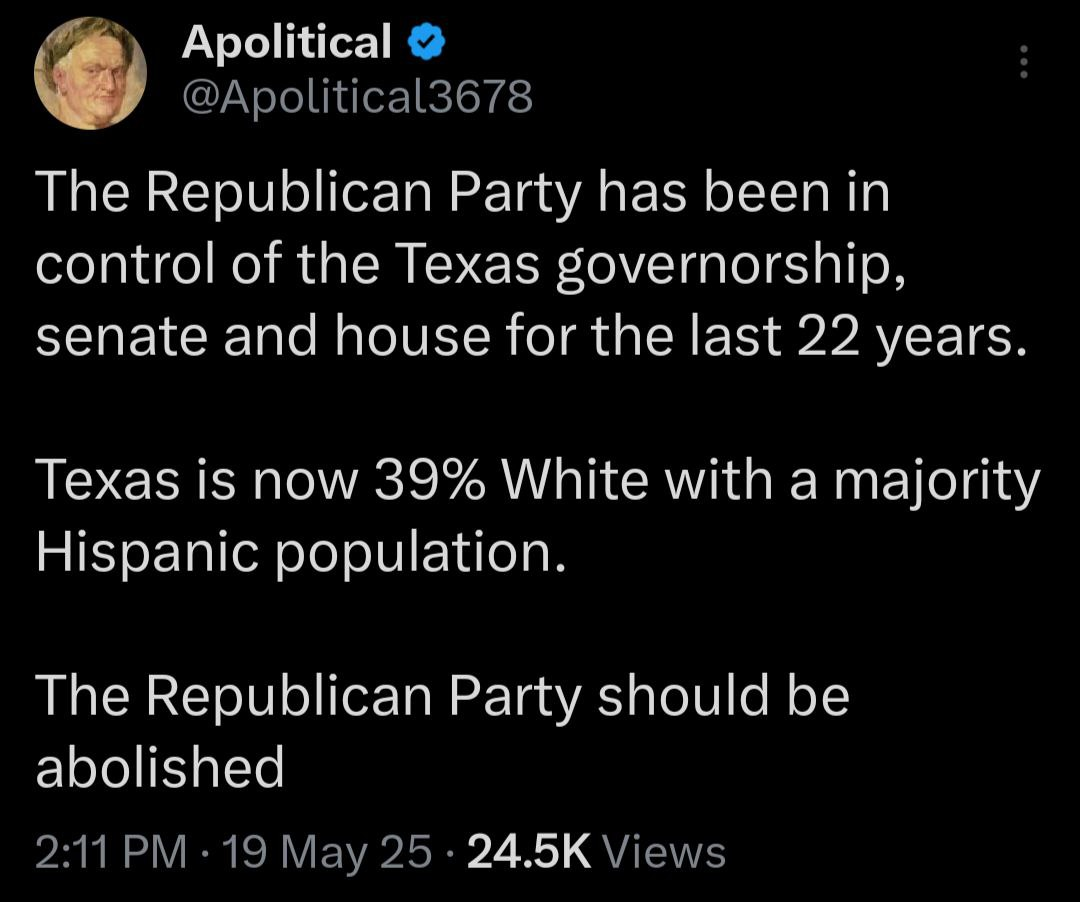
Task: Open the three-dot more options menu
Action: coord(1024,61)
